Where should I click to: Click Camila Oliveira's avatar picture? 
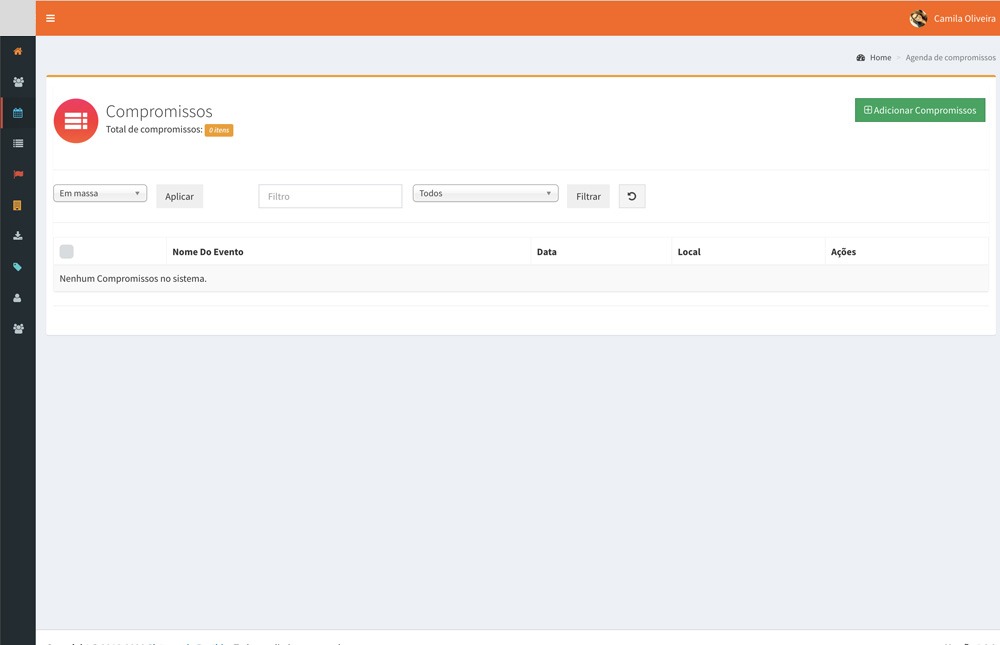click(x=918, y=19)
